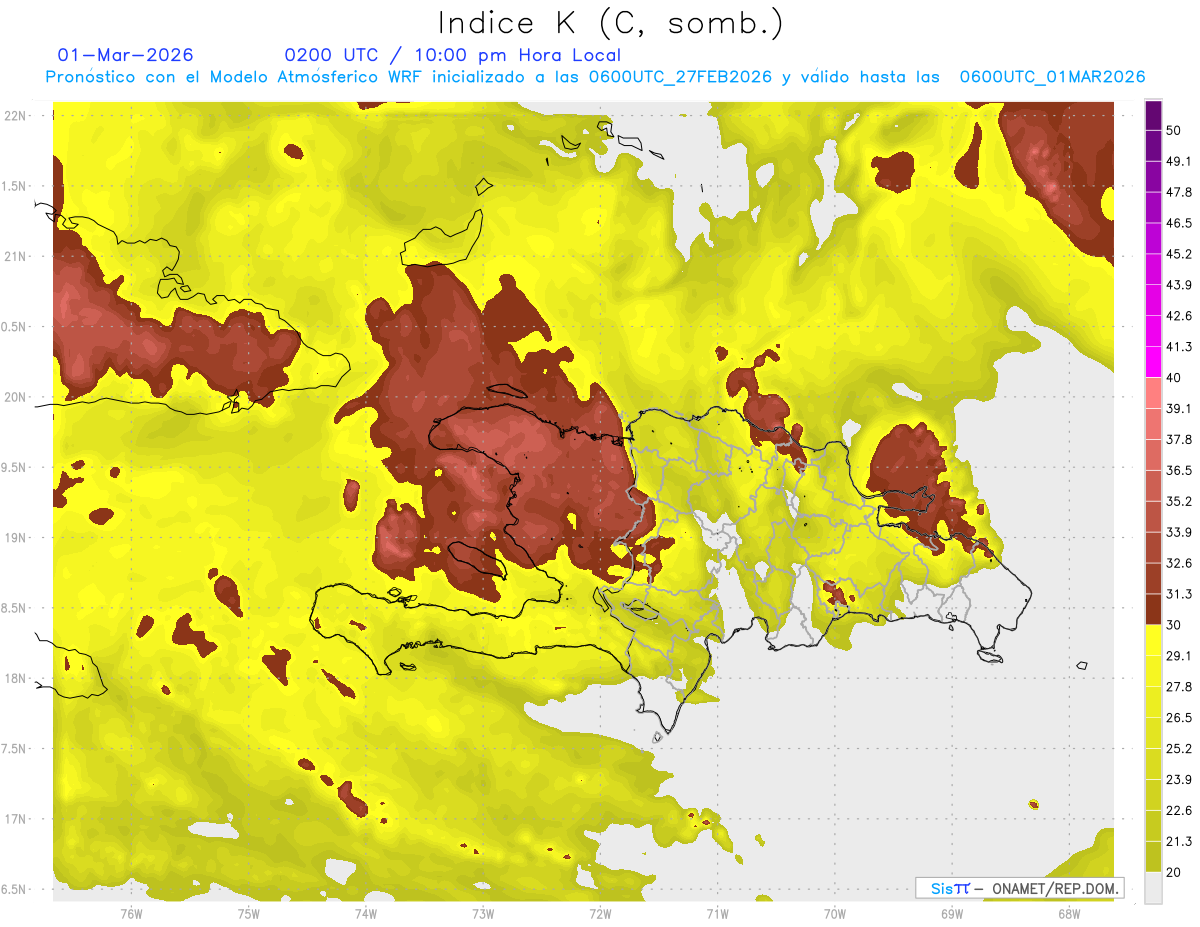Screen dimensions: 1200x927
Task: Click the colorbar value "46.5"
Action: coord(1178,223)
